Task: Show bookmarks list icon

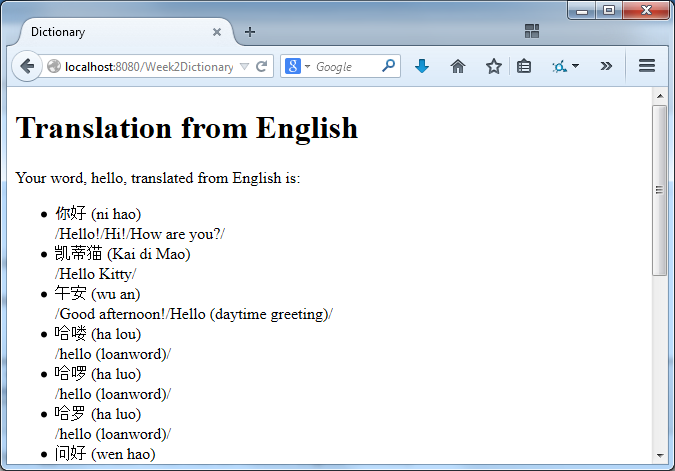Action: [524, 66]
